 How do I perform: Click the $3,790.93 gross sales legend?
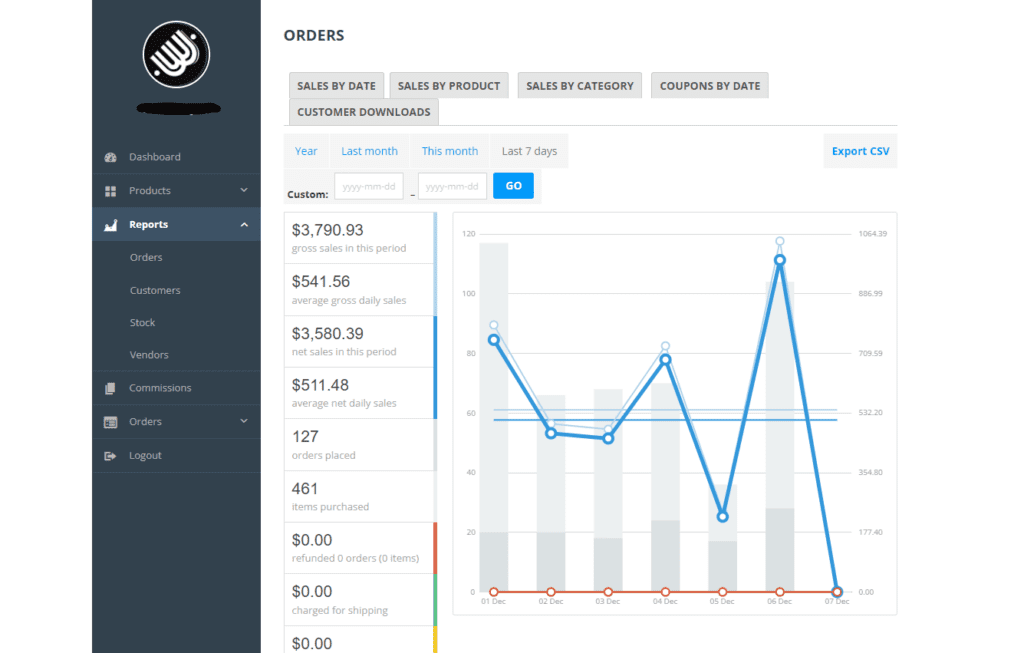(x=360, y=238)
